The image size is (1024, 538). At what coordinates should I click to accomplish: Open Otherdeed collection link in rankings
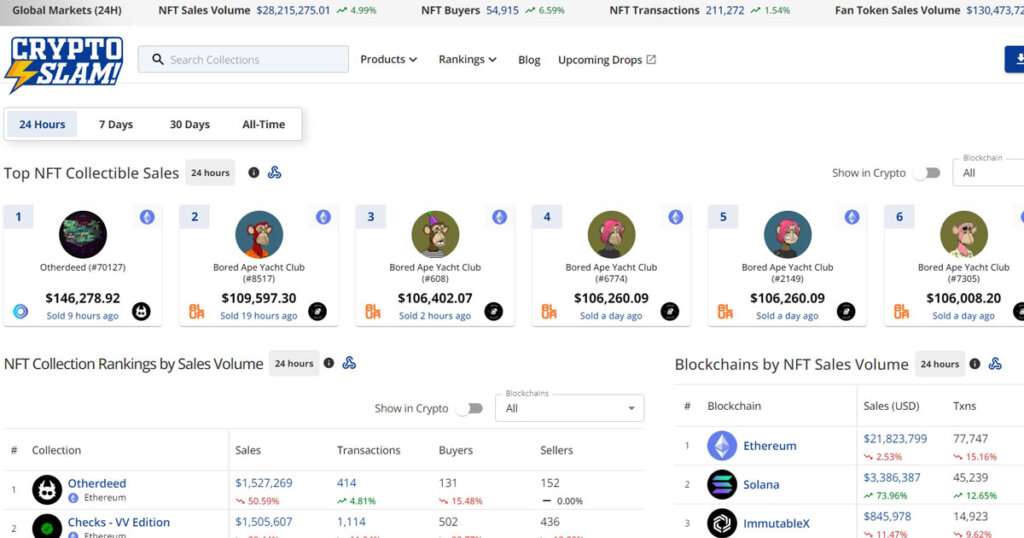coord(97,483)
